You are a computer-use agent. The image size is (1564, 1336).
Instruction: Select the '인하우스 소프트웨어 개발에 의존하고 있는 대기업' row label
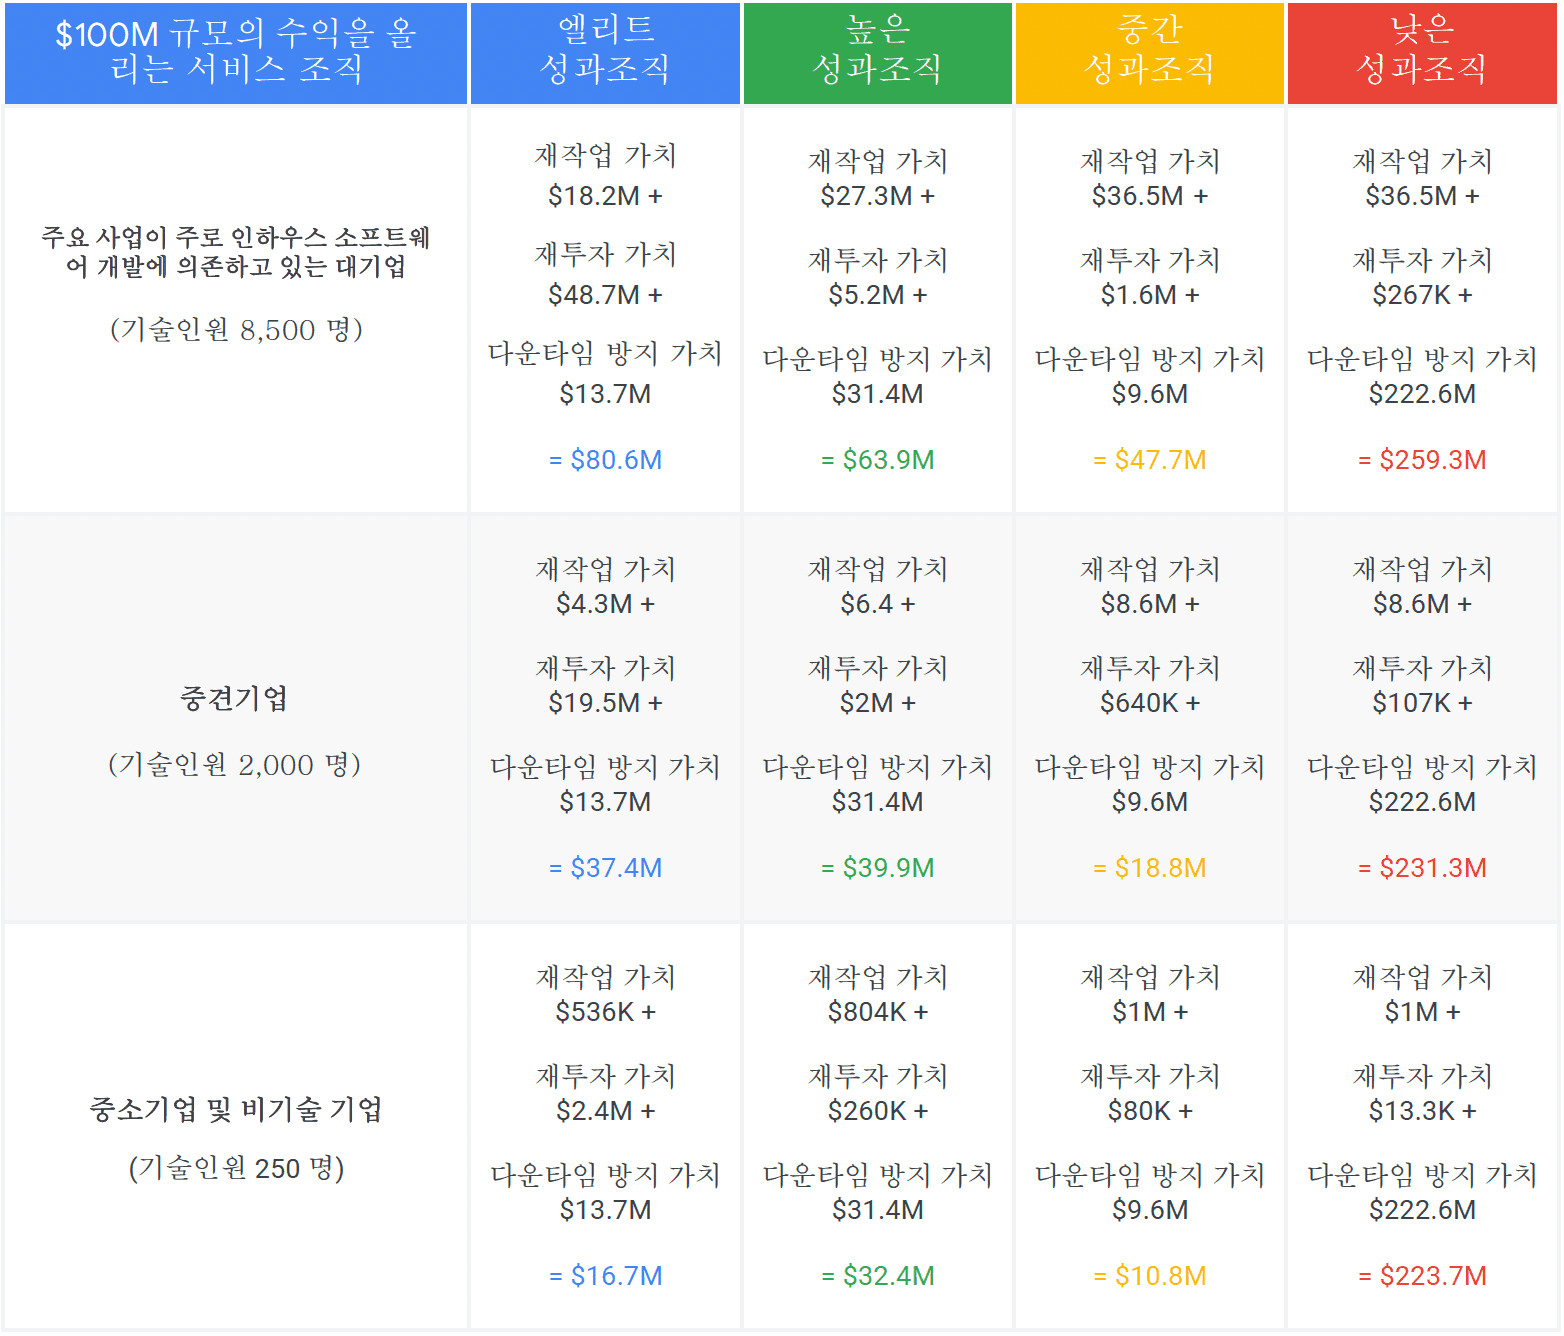pos(236,252)
